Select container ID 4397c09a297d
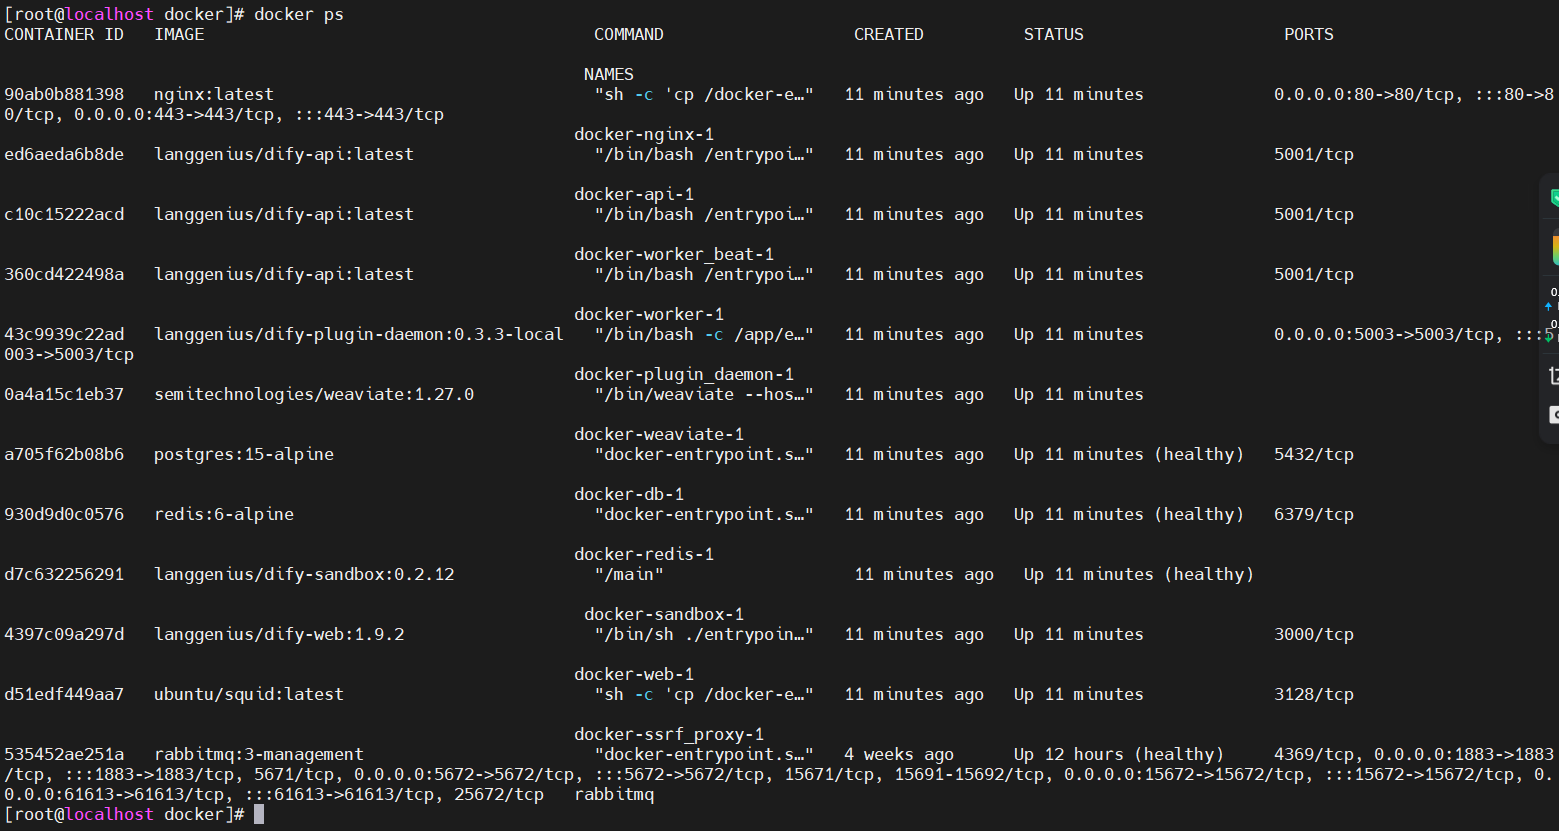The width and height of the screenshot is (1559, 831). (x=64, y=634)
